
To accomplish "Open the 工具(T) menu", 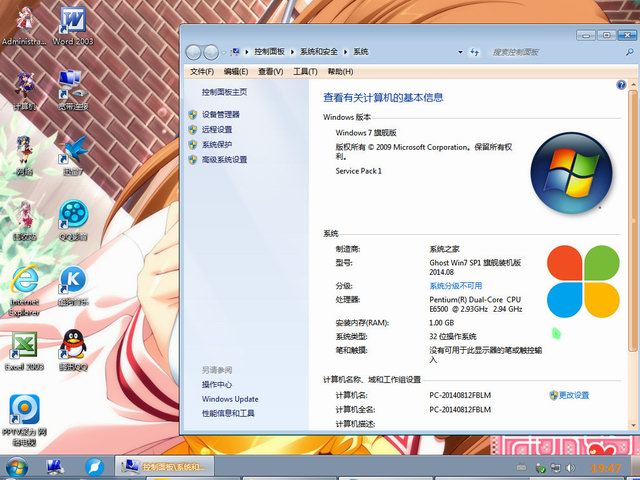I will click(305, 72).
